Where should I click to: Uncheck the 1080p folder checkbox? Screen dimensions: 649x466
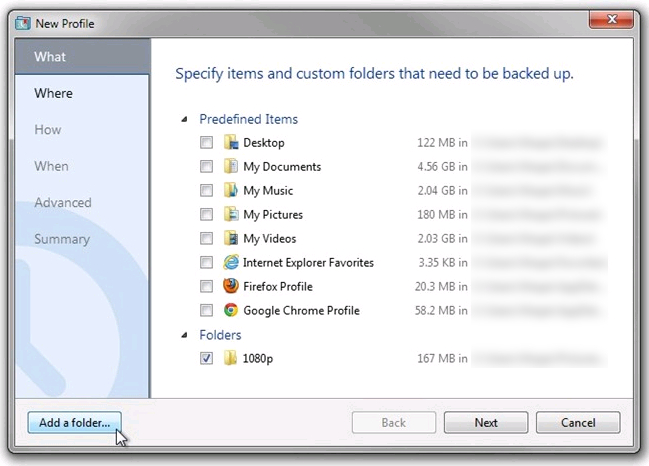point(206,359)
